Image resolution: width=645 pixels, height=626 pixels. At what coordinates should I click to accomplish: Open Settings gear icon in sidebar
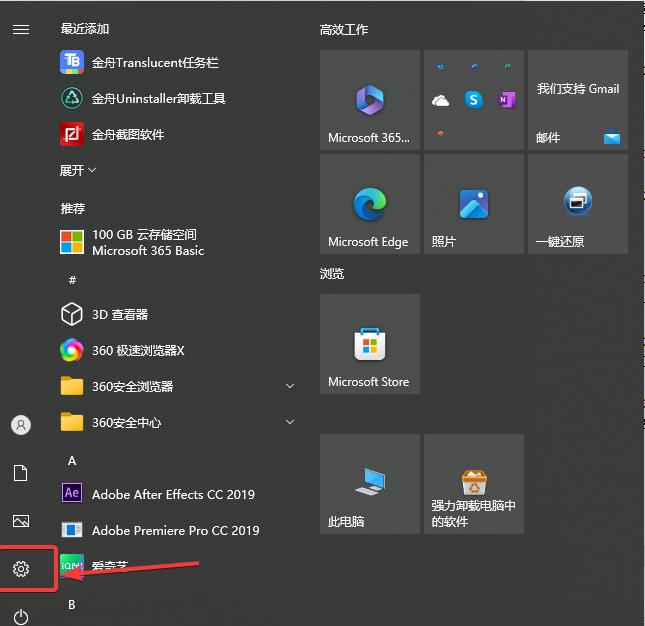coord(21,568)
